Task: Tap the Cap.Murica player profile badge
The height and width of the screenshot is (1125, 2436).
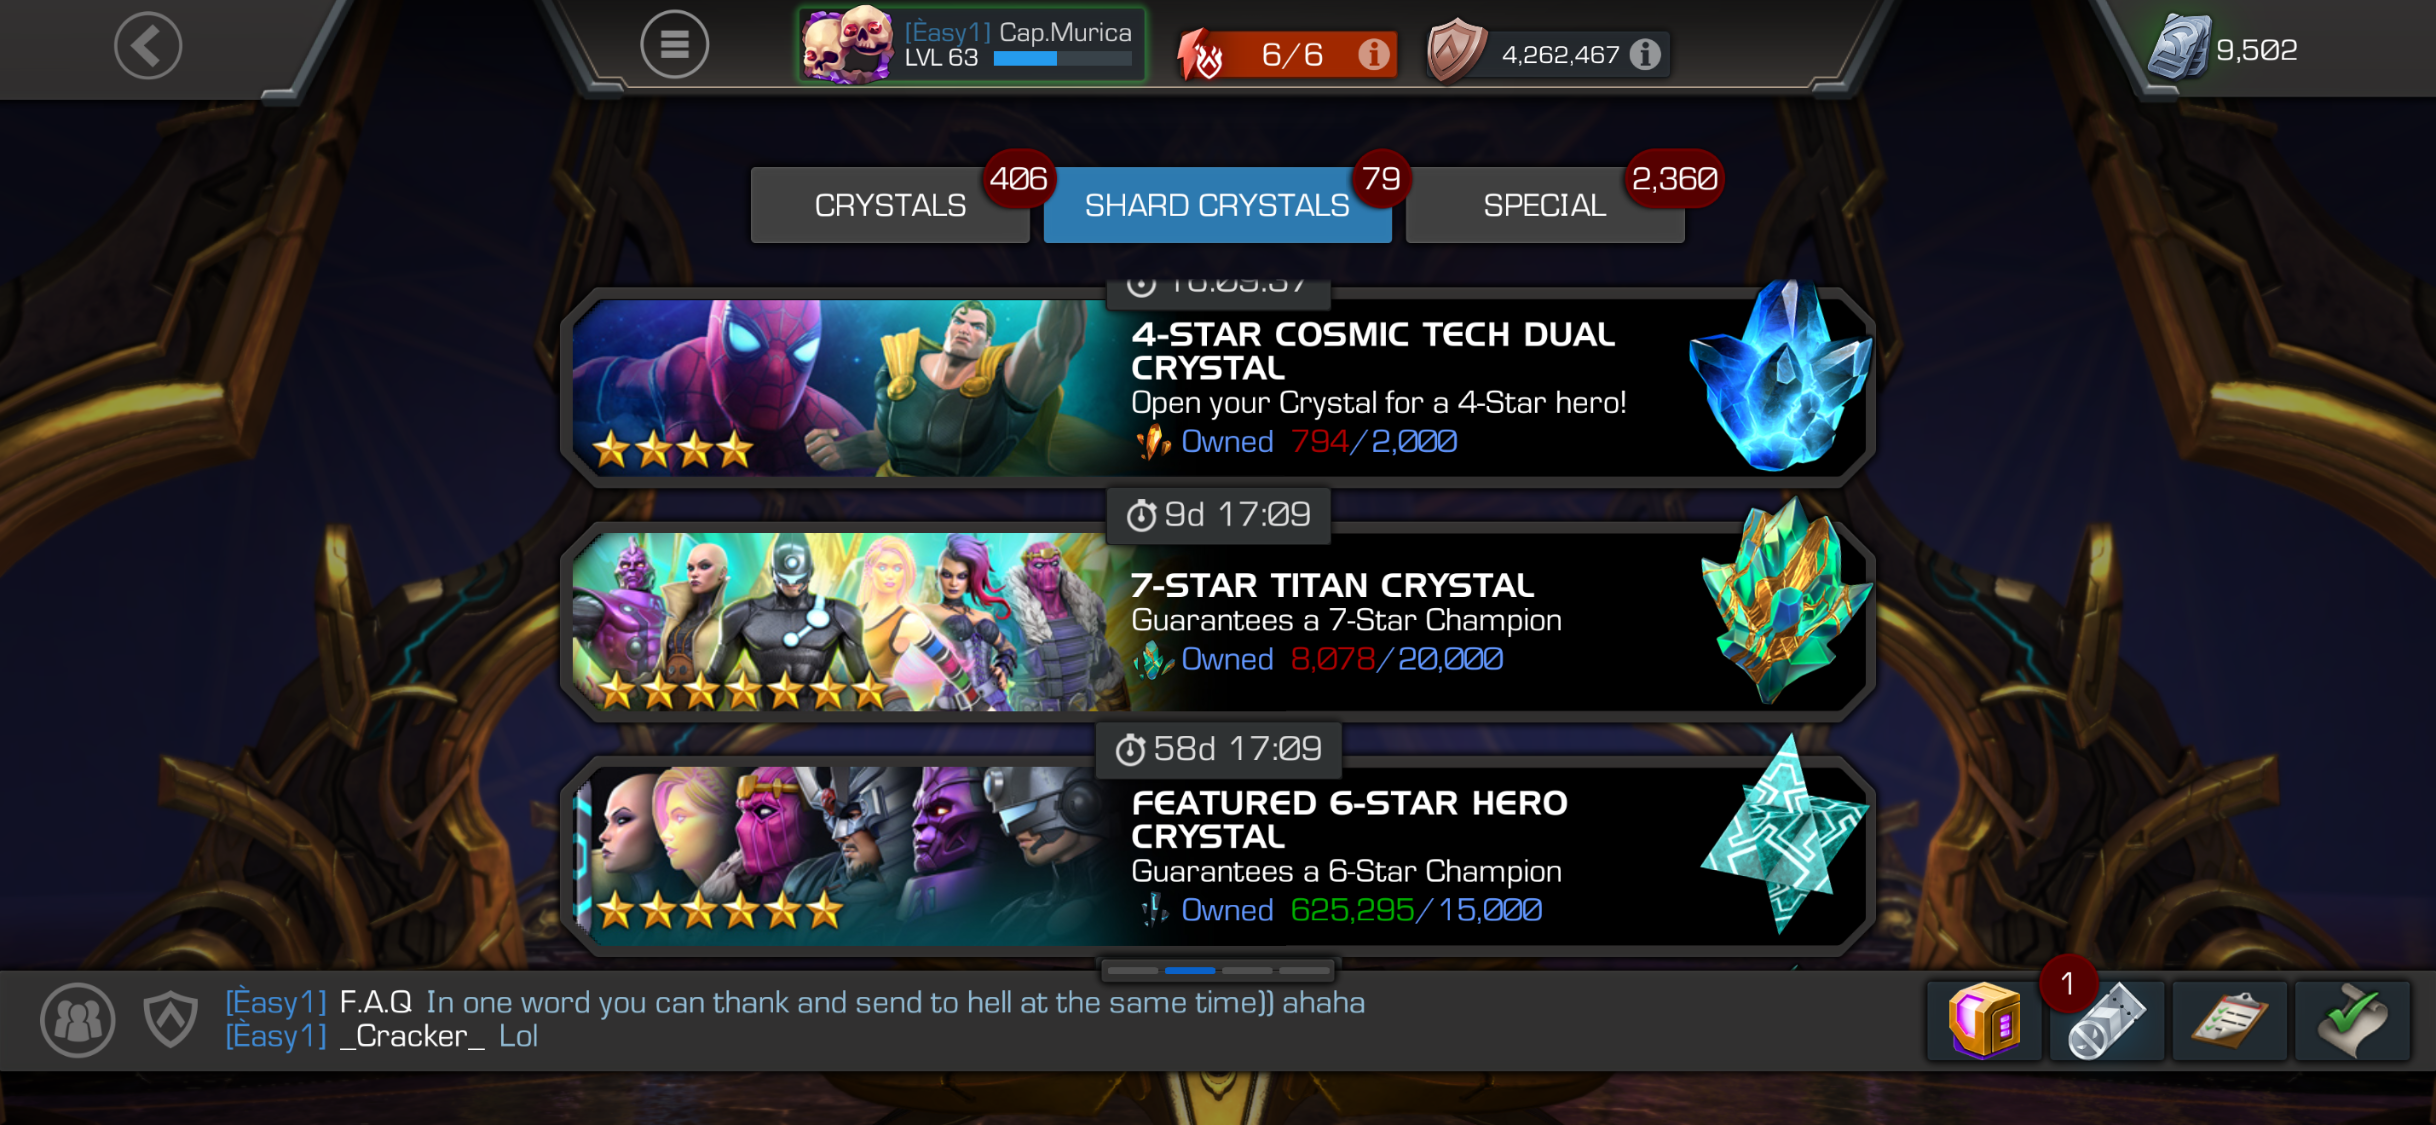Action: click(971, 45)
